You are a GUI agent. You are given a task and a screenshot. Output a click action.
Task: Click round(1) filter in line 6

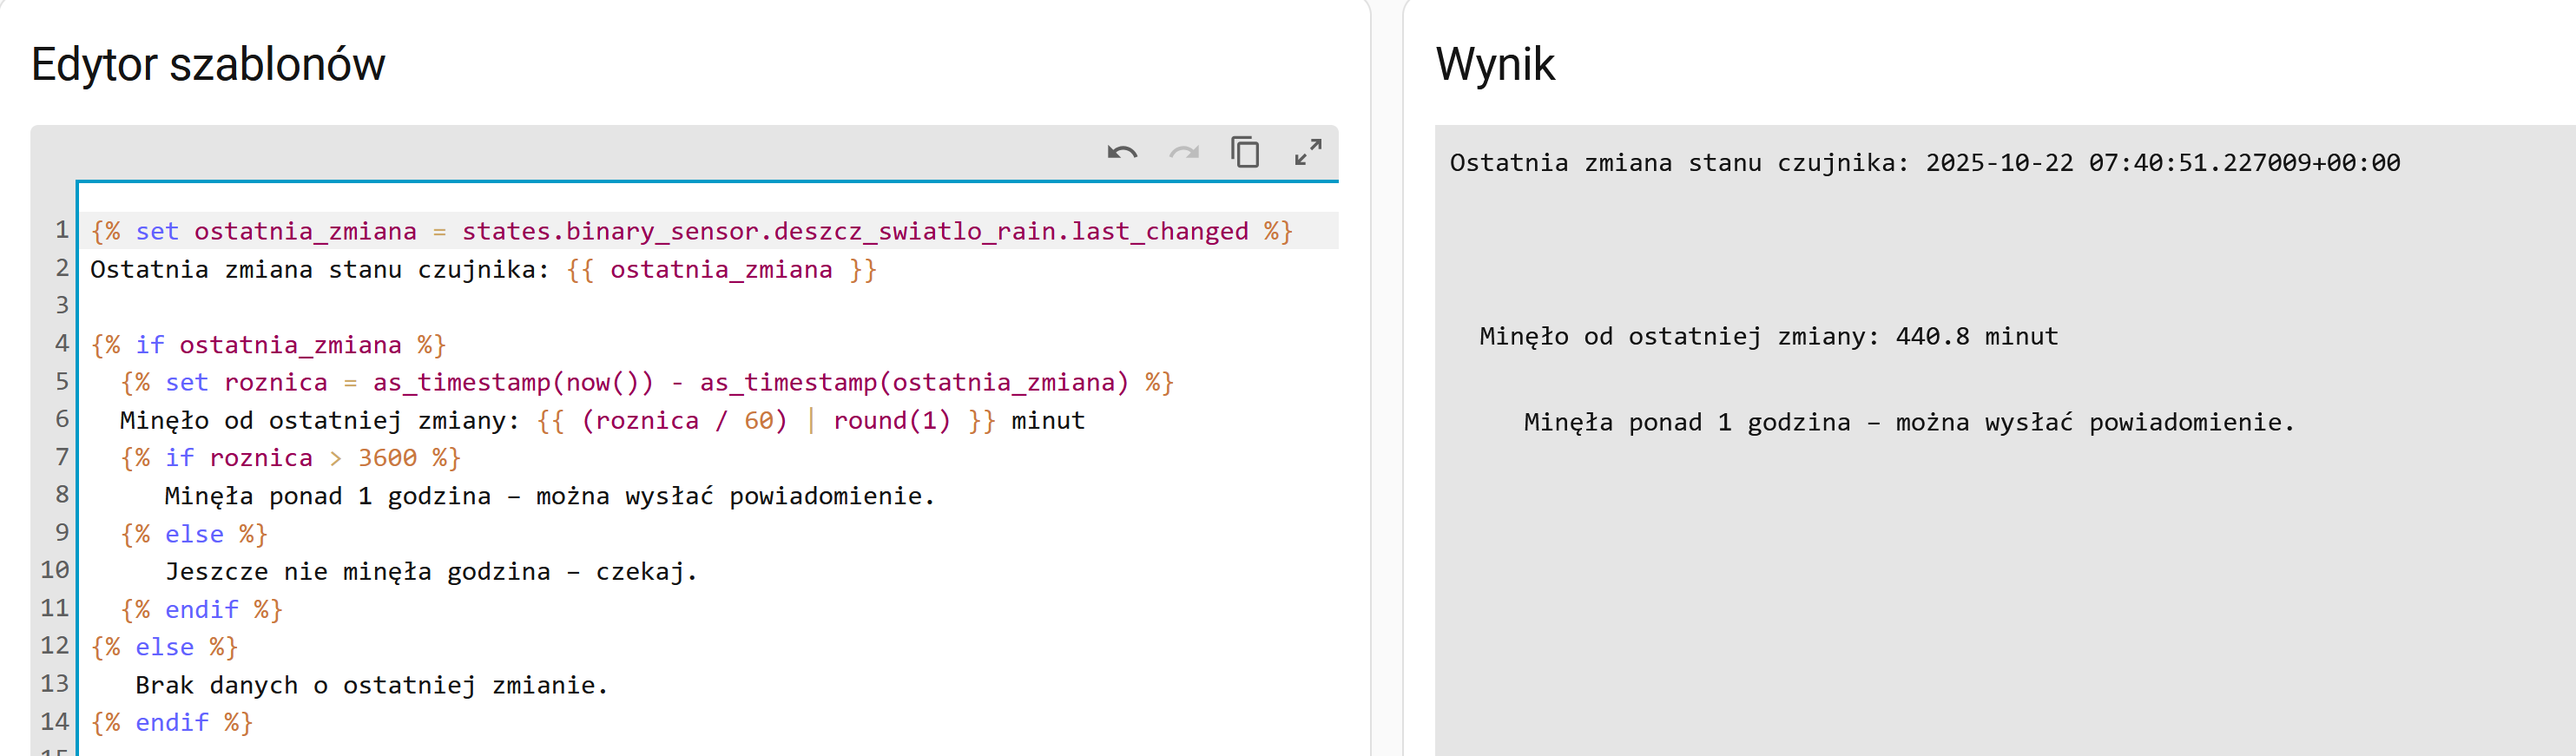891,421
